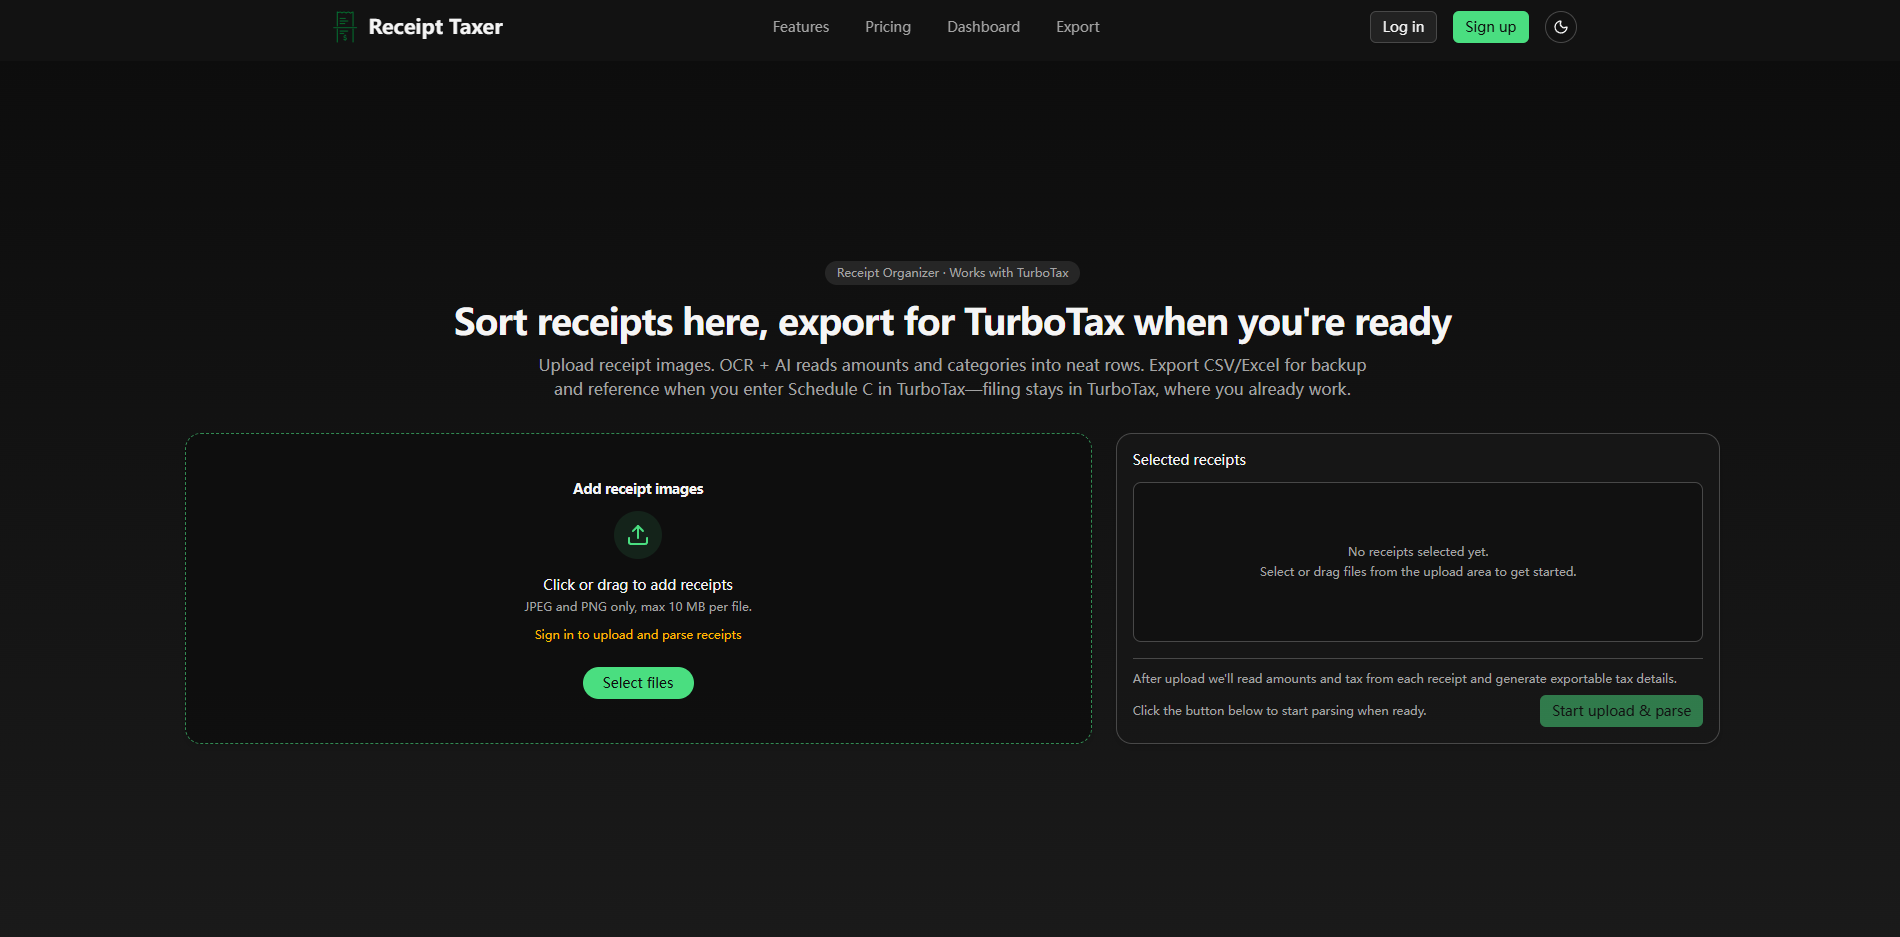The image size is (1900, 937).
Task: Open the Export menu item
Action: [x=1077, y=27]
